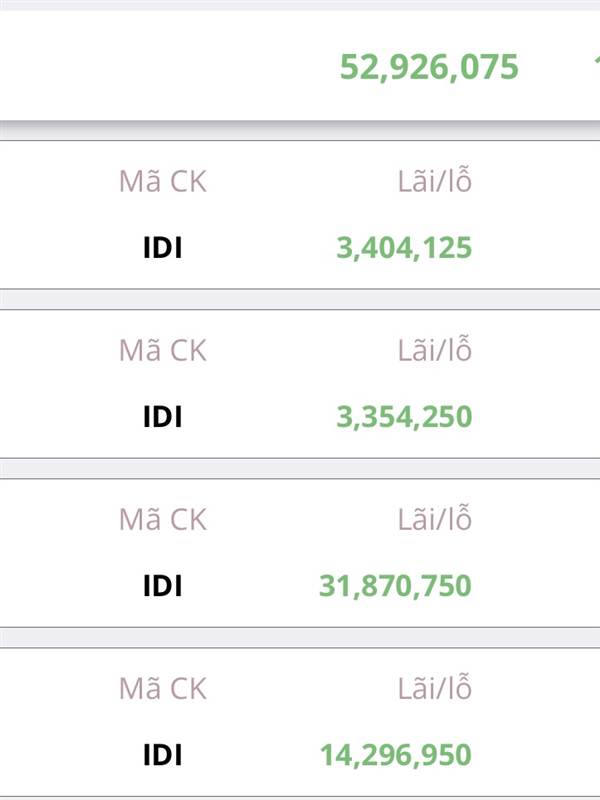Tap the Lãi/lỗ label above 31,870,750
The image size is (600, 800).
click(x=434, y=520)
